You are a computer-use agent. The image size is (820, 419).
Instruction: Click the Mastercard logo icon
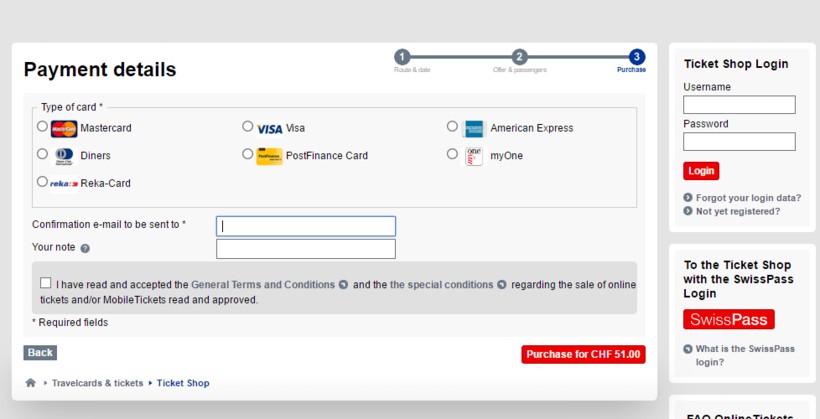click(64, 128)
